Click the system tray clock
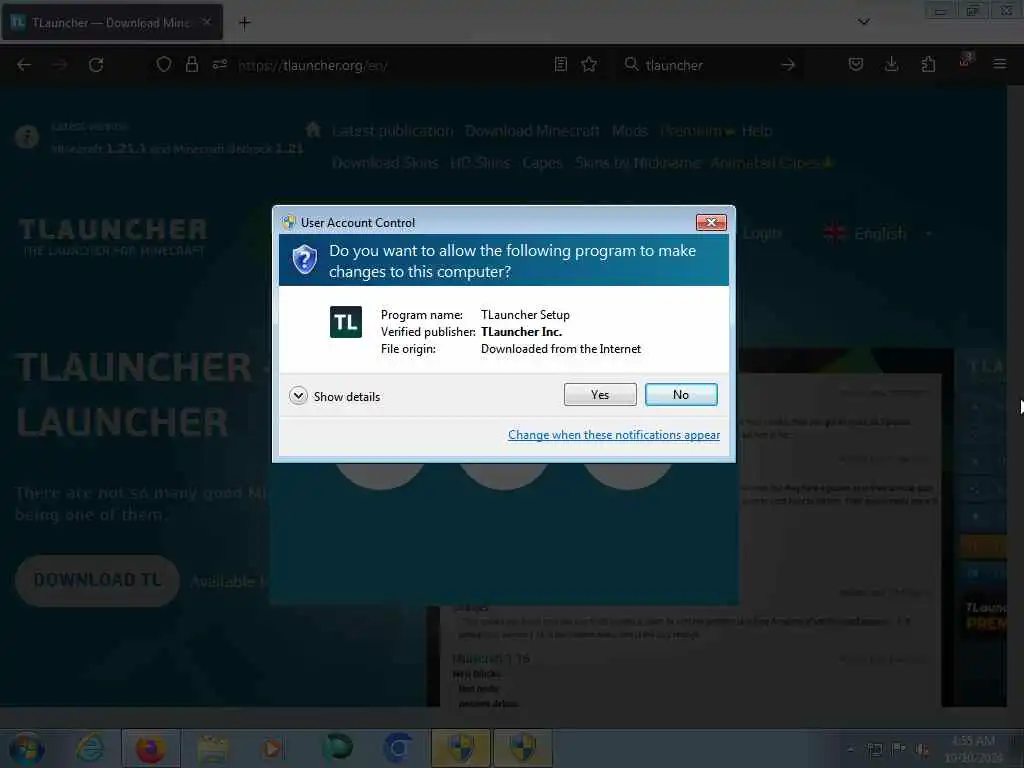 coord(973,748)
